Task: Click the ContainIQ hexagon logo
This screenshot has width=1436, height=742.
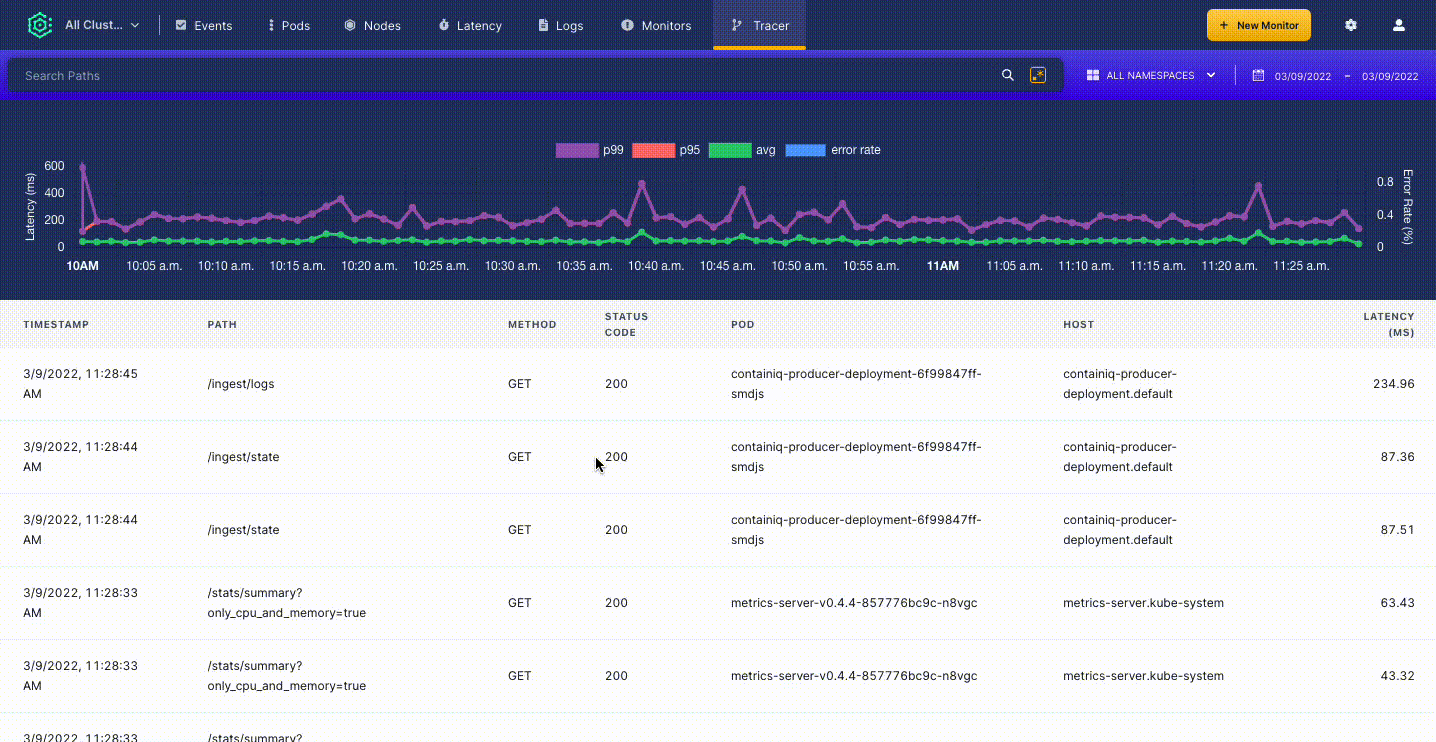Action: pos(39,25)
